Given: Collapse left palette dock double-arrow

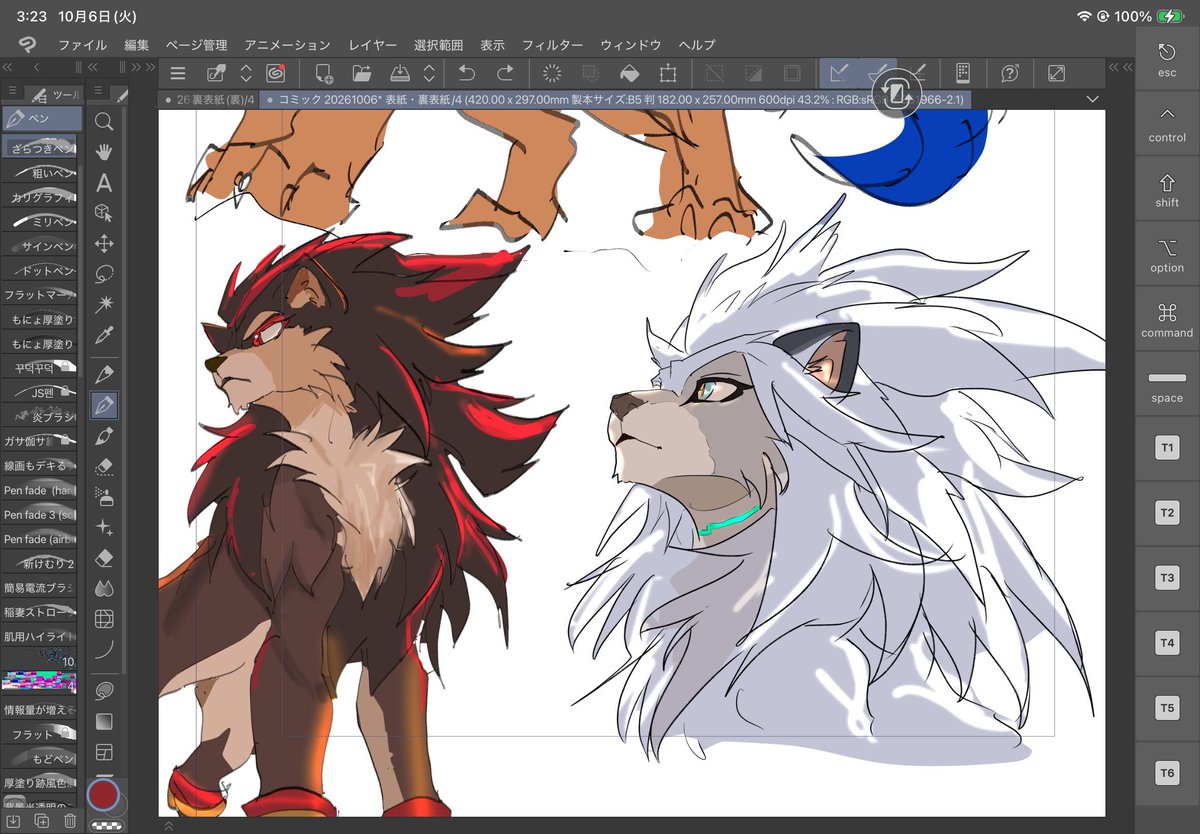Looking at the screenshot, I should pyautogui.click(x=8, y=67).
